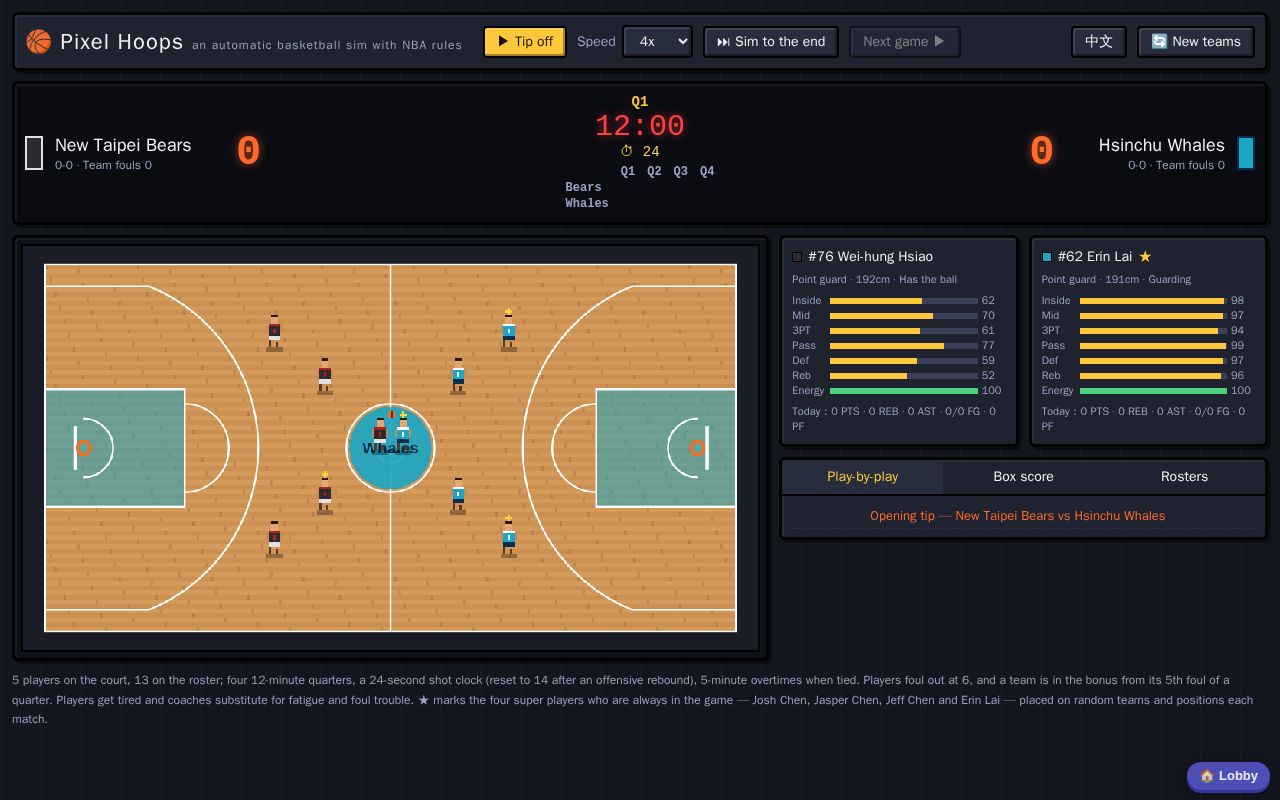Open the Play-by-play tab
1280x800 pixels.
[862, 477]
